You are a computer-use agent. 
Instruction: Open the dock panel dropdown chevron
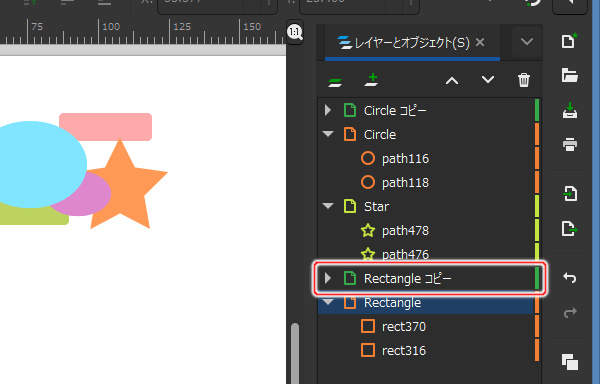click(527, 41)
